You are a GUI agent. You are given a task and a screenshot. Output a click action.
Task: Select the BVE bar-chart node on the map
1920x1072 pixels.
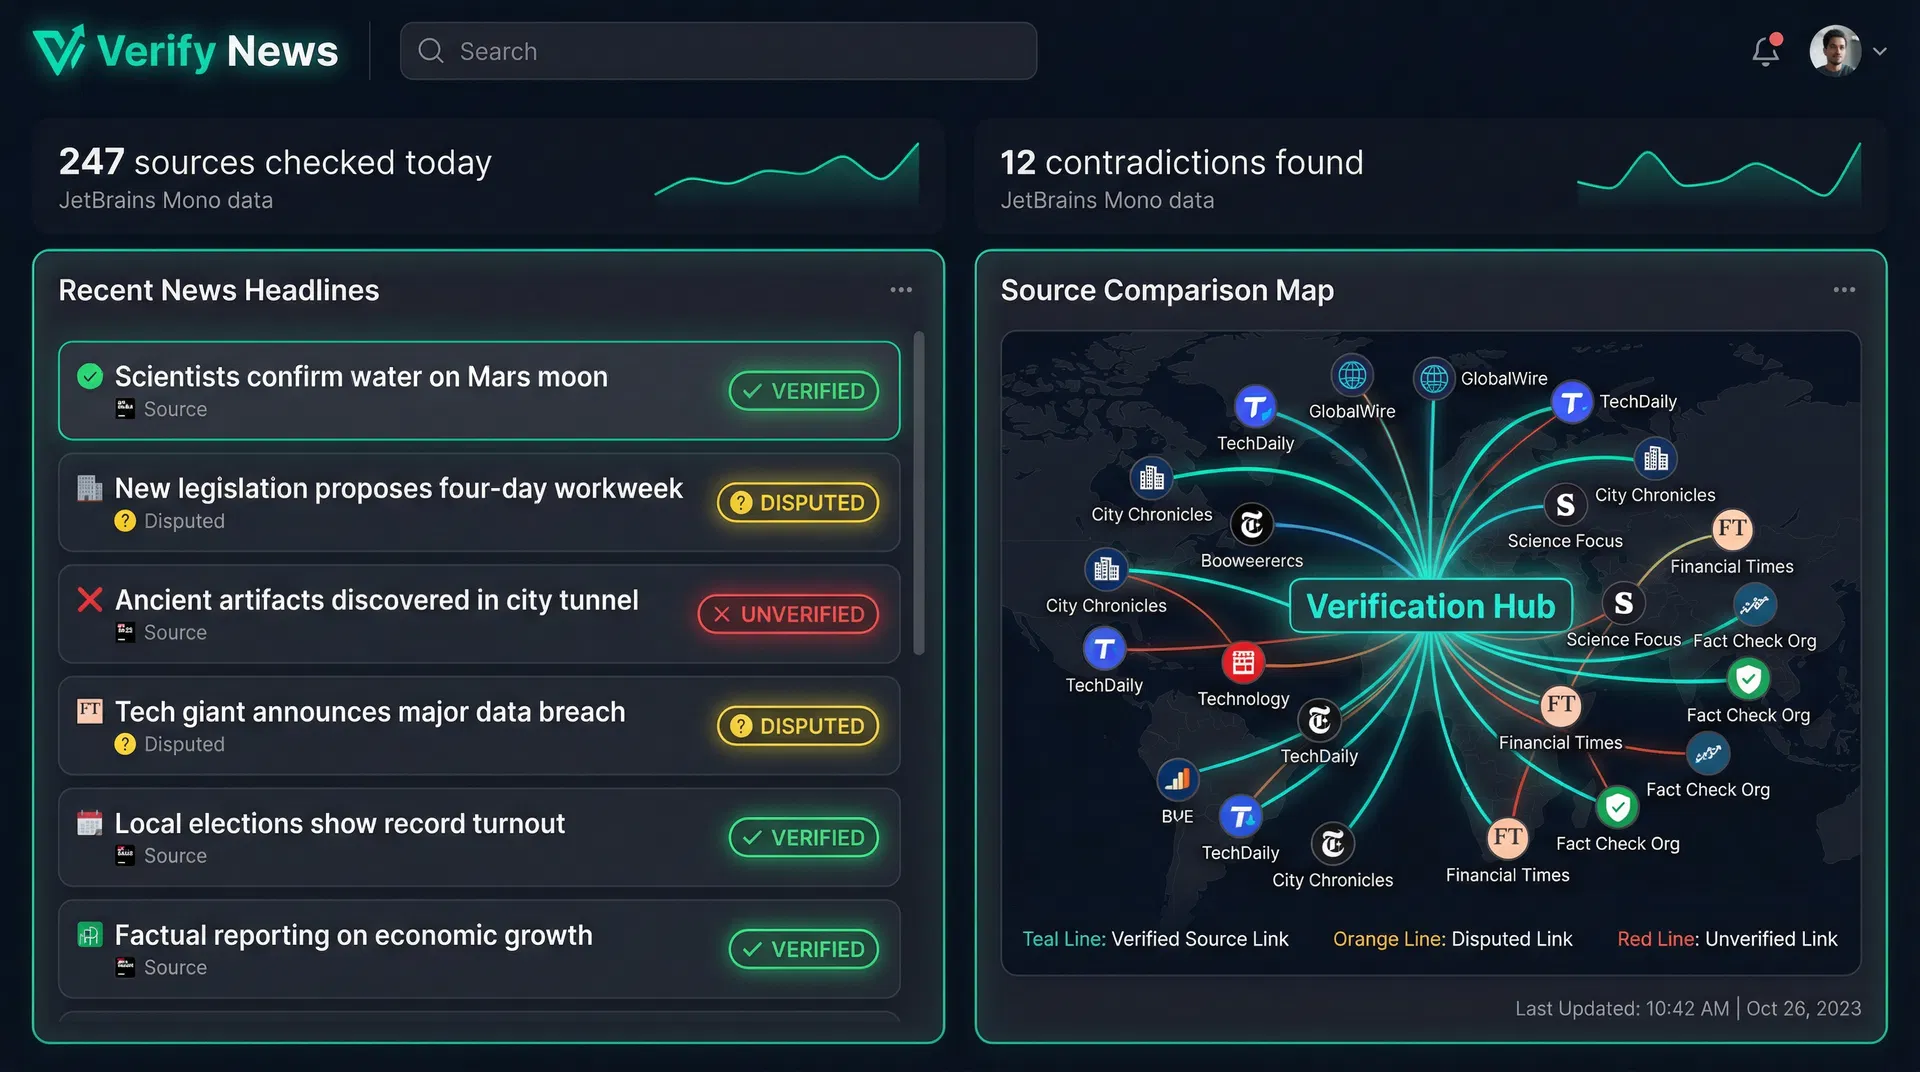point(1178,779)
